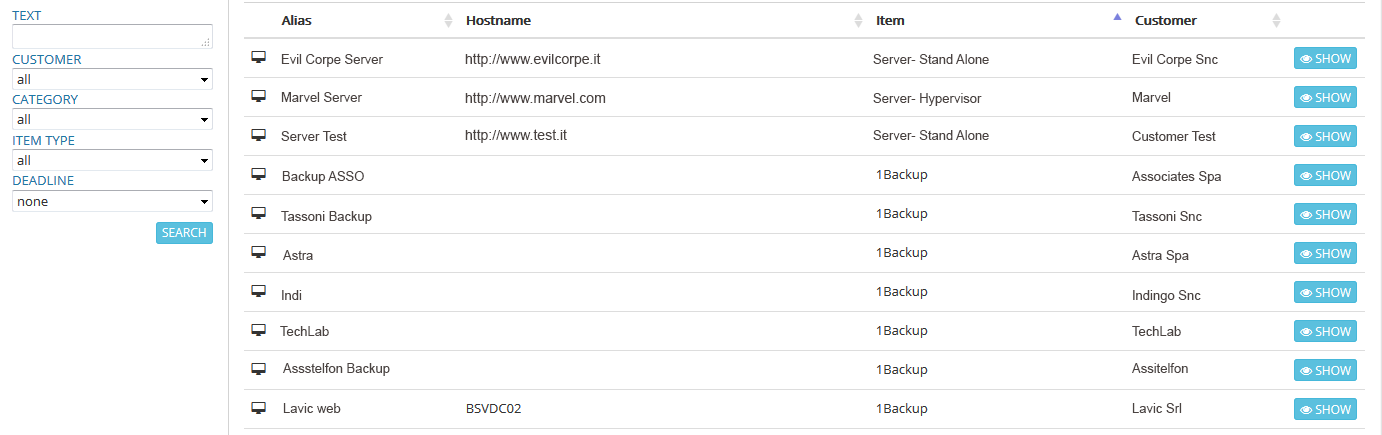Click the monitor icon beside Tassoni Backup
Screen dimensions: 1382x435
pyautogui.click(x=258, y=214)
